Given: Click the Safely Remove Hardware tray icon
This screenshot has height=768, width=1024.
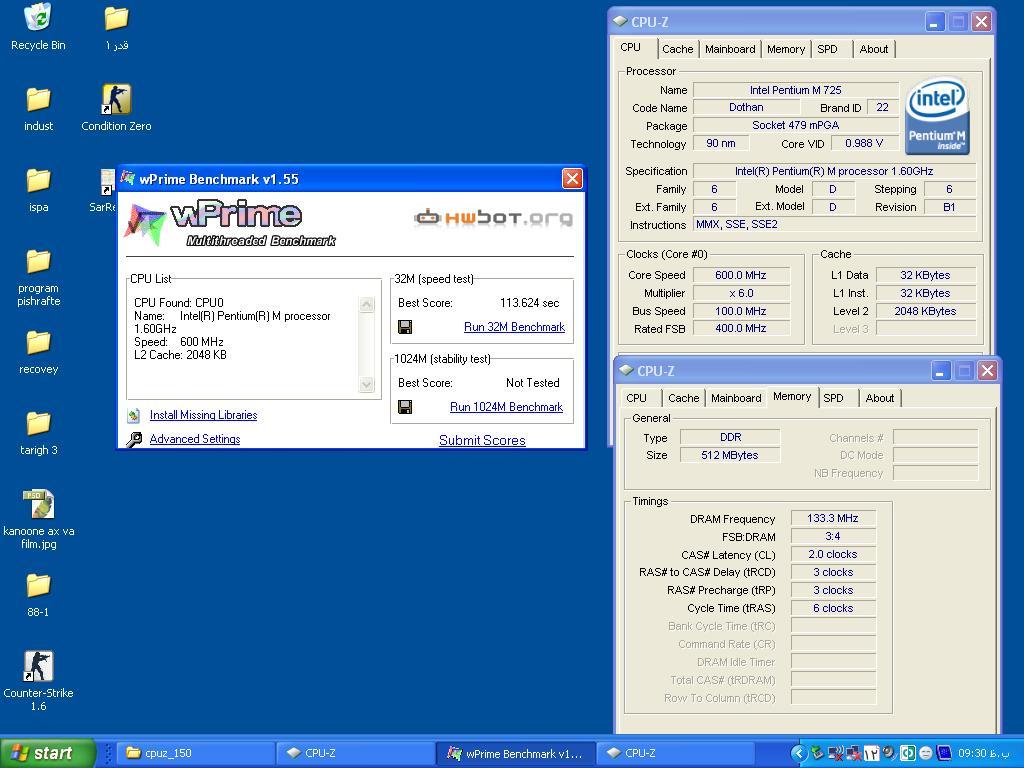Looking at the screenshot, I should 817,753.
